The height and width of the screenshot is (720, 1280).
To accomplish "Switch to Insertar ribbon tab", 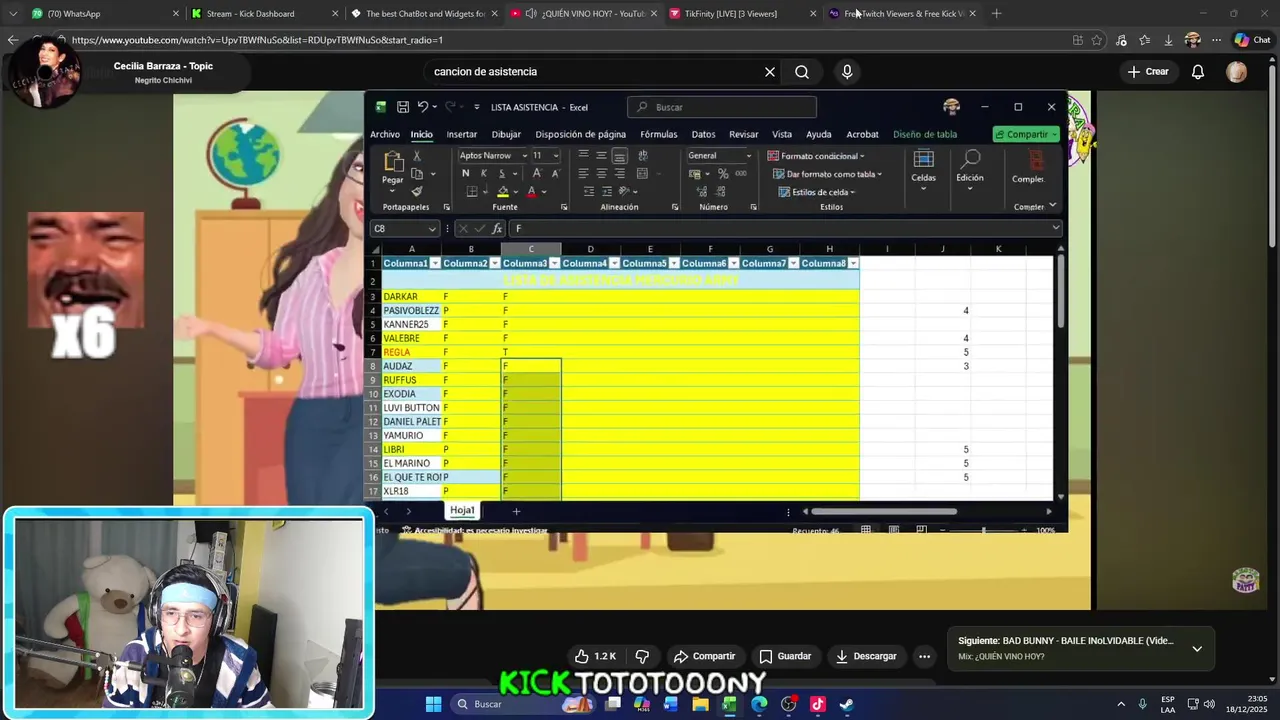I will (x=462, y=134).
